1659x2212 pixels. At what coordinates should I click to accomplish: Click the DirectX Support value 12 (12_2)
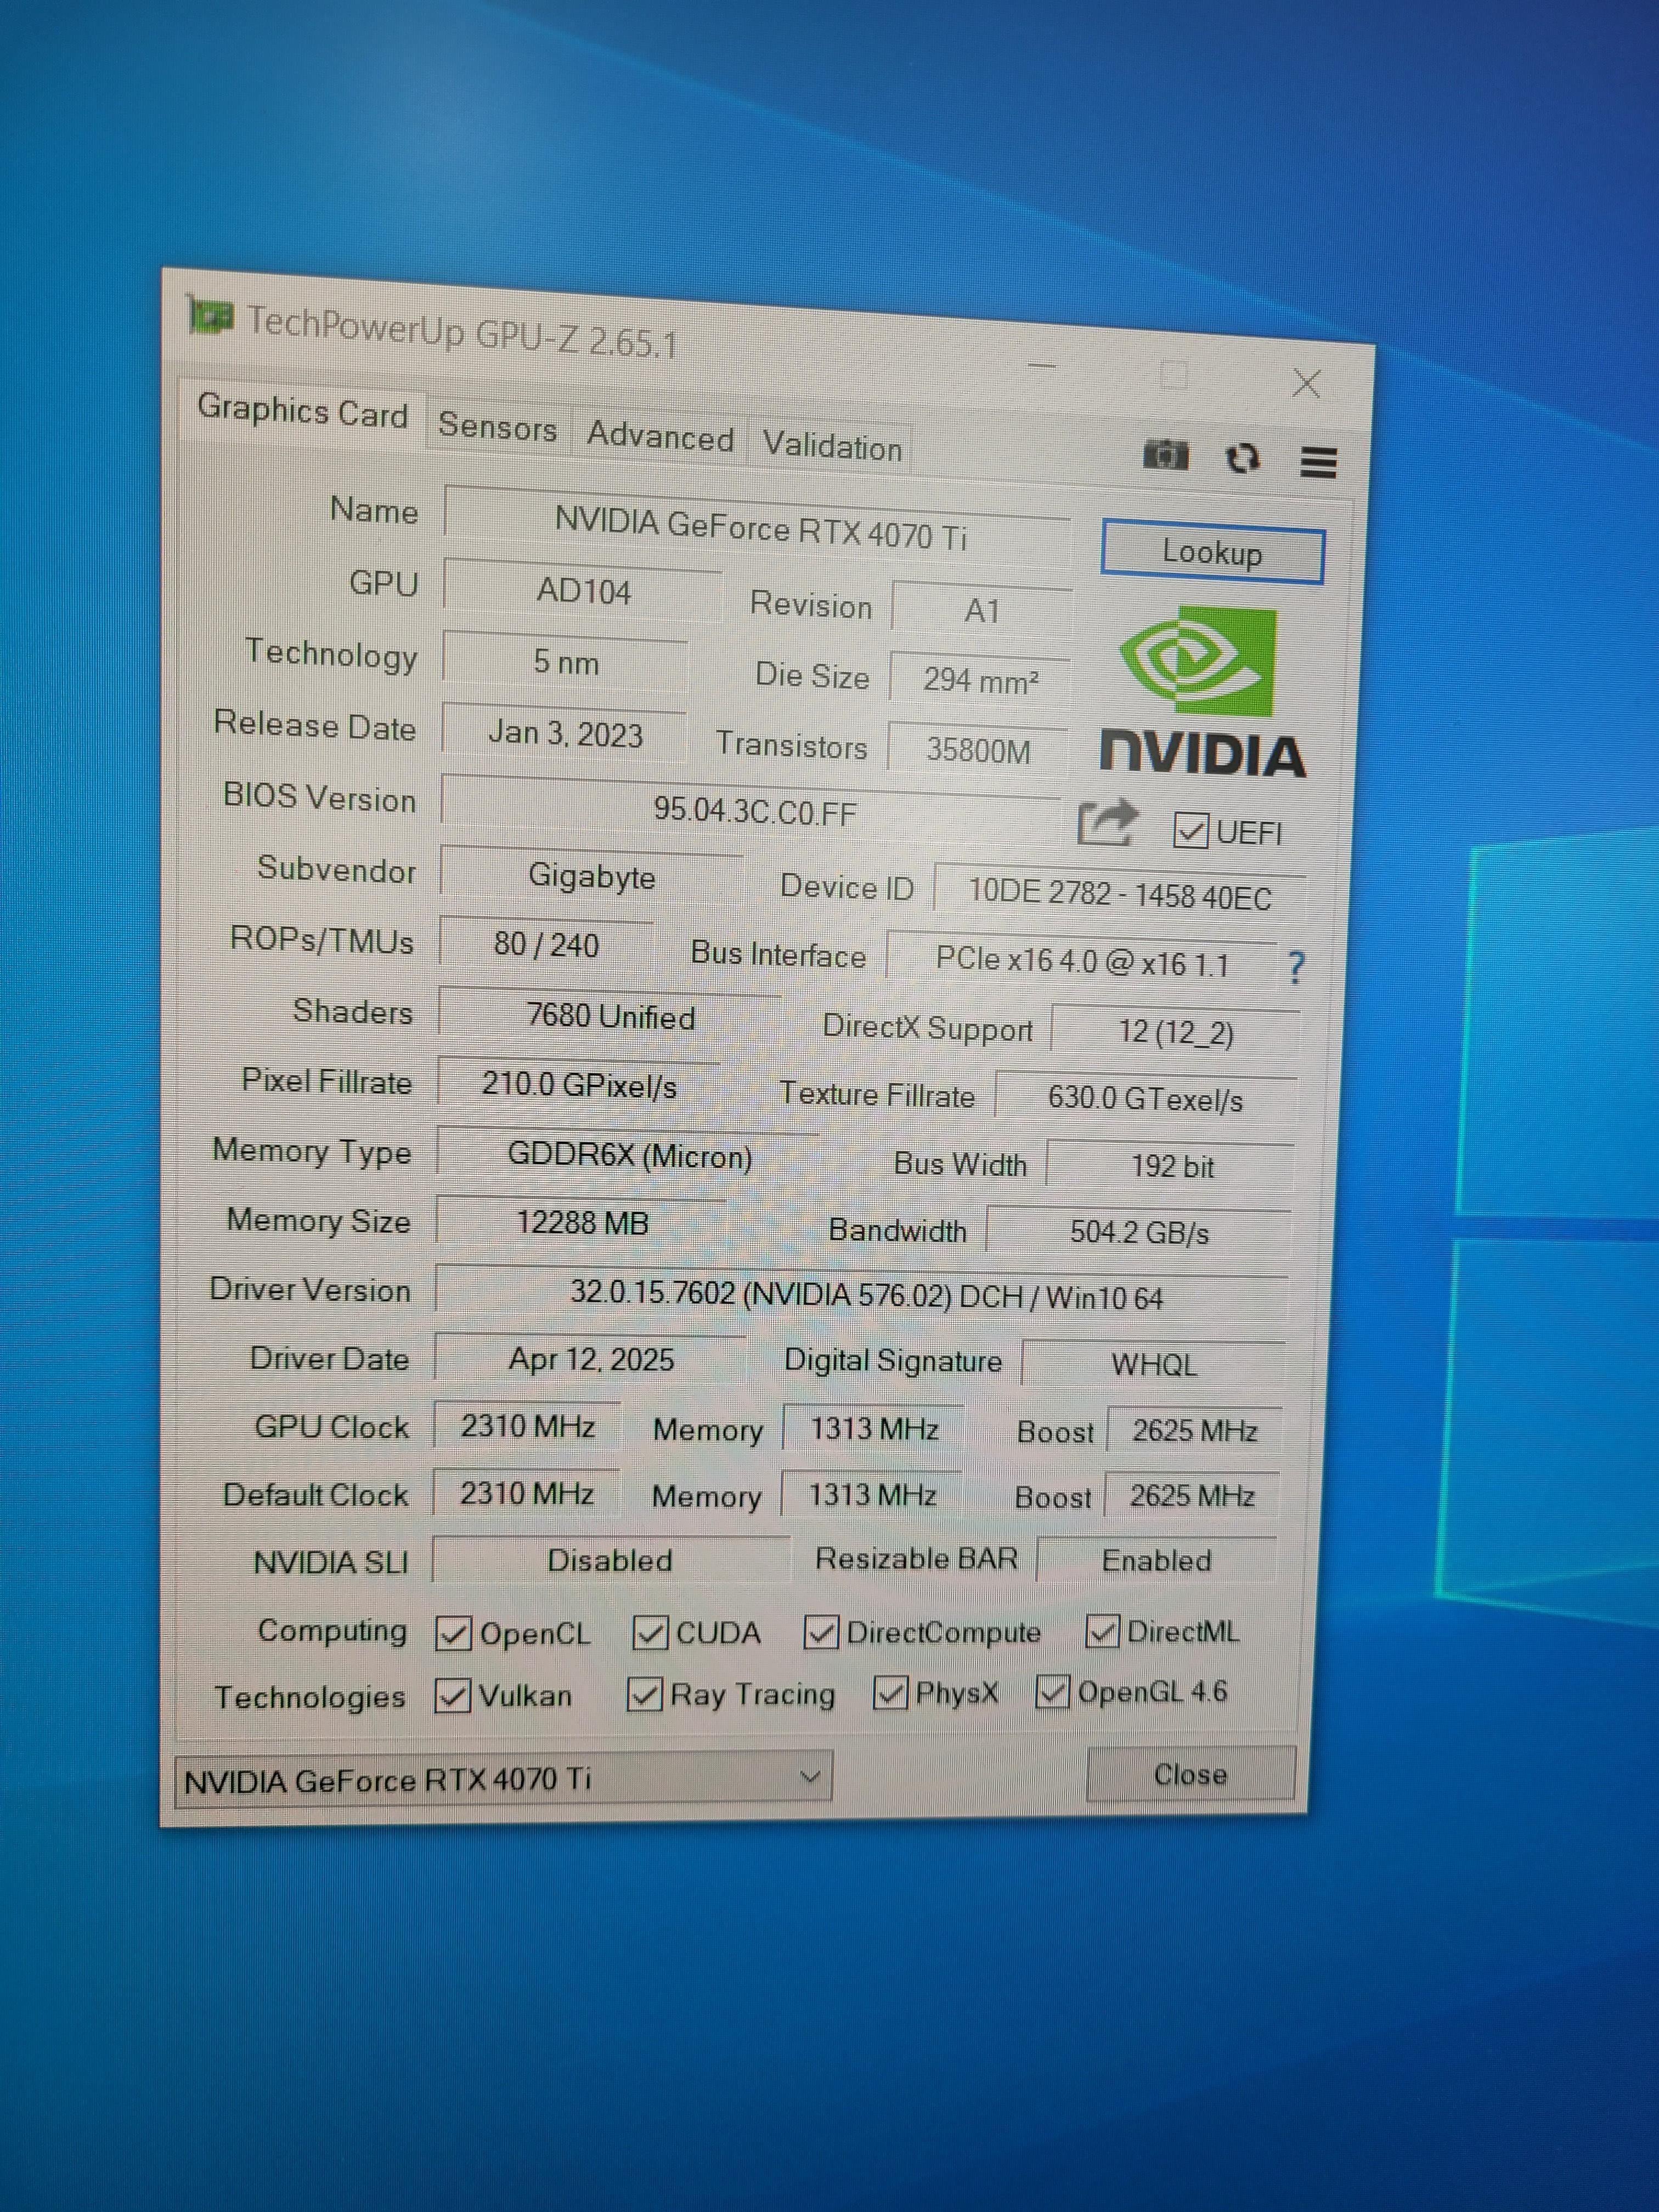(1176, 1031)
